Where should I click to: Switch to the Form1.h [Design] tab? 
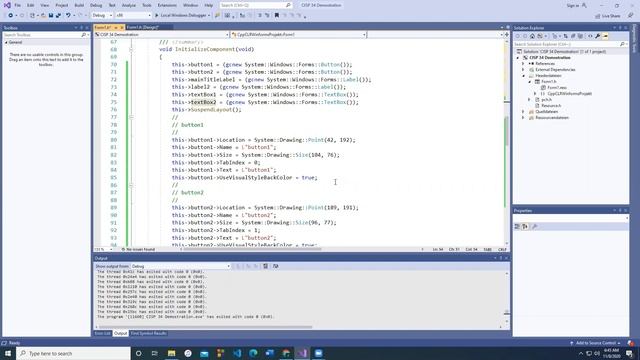tap(142, 27)
